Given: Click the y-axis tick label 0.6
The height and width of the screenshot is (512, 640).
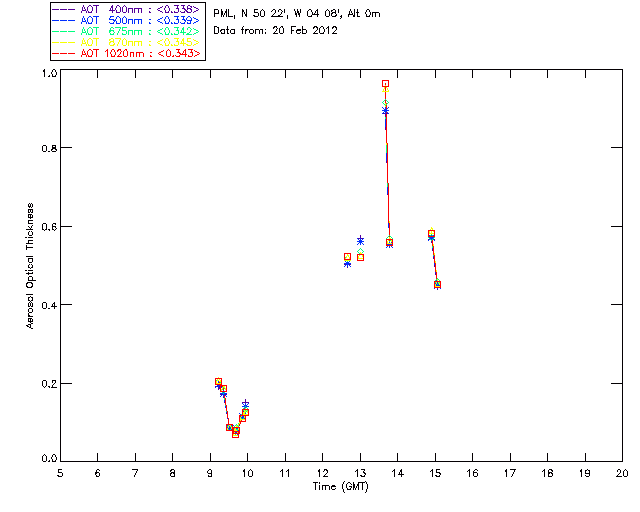Looking at the screenshot, I should (x=49, y=226).
